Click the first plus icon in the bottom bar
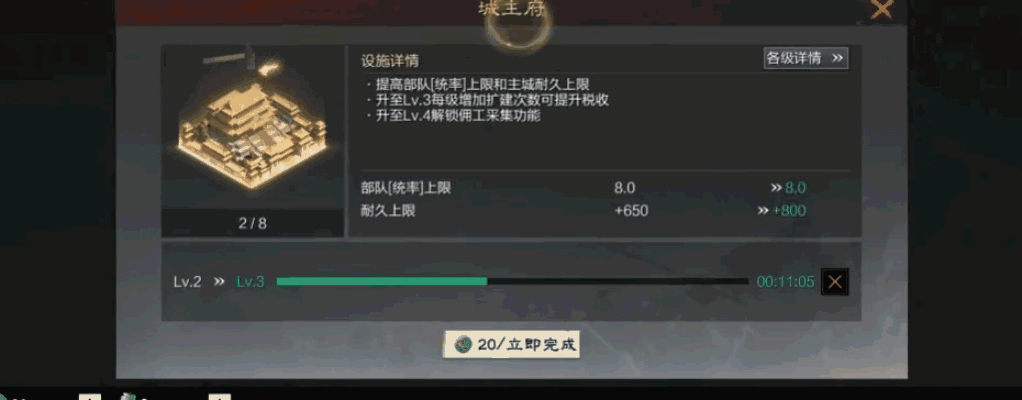Viewport: 1022px width, 400px height. tap(89, 396)
